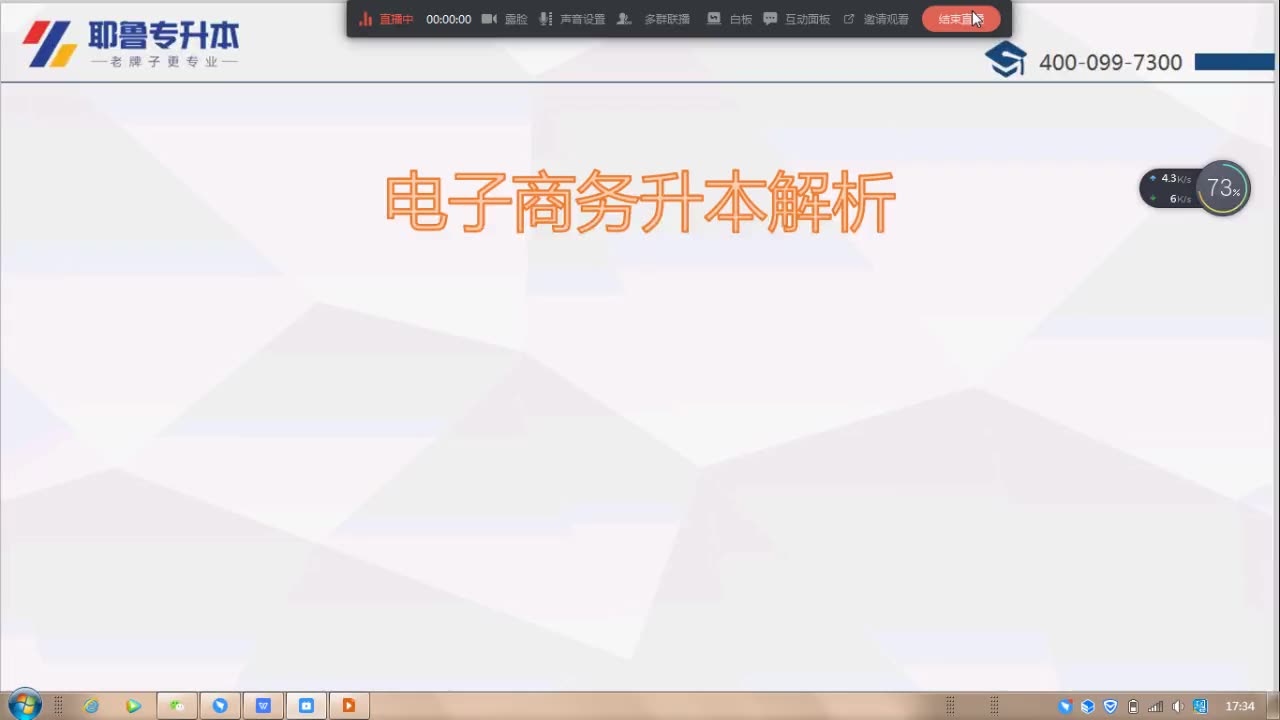Click the blue cube tray icon
The width and height of the screenshot is (1280, 720).
[x=1088, y=706]
